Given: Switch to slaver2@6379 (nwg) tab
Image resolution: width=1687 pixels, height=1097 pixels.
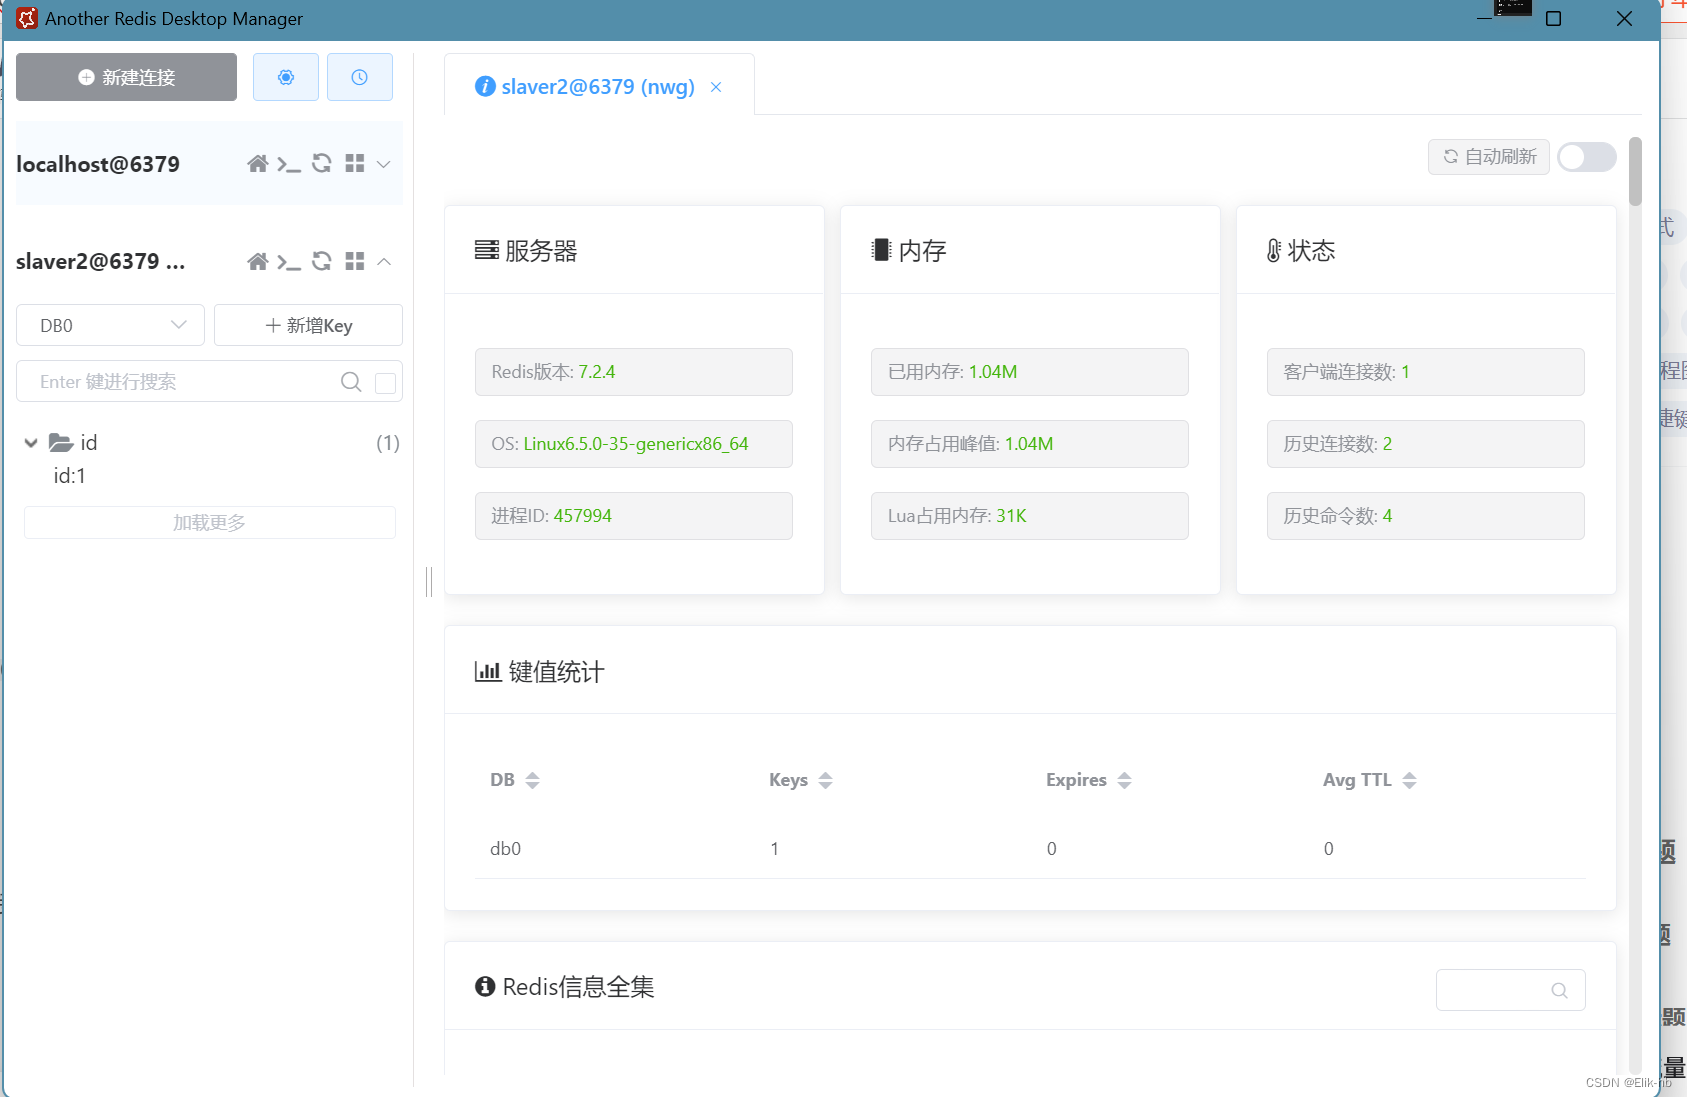Looking at the screenshot, I should tap(597, 87).
